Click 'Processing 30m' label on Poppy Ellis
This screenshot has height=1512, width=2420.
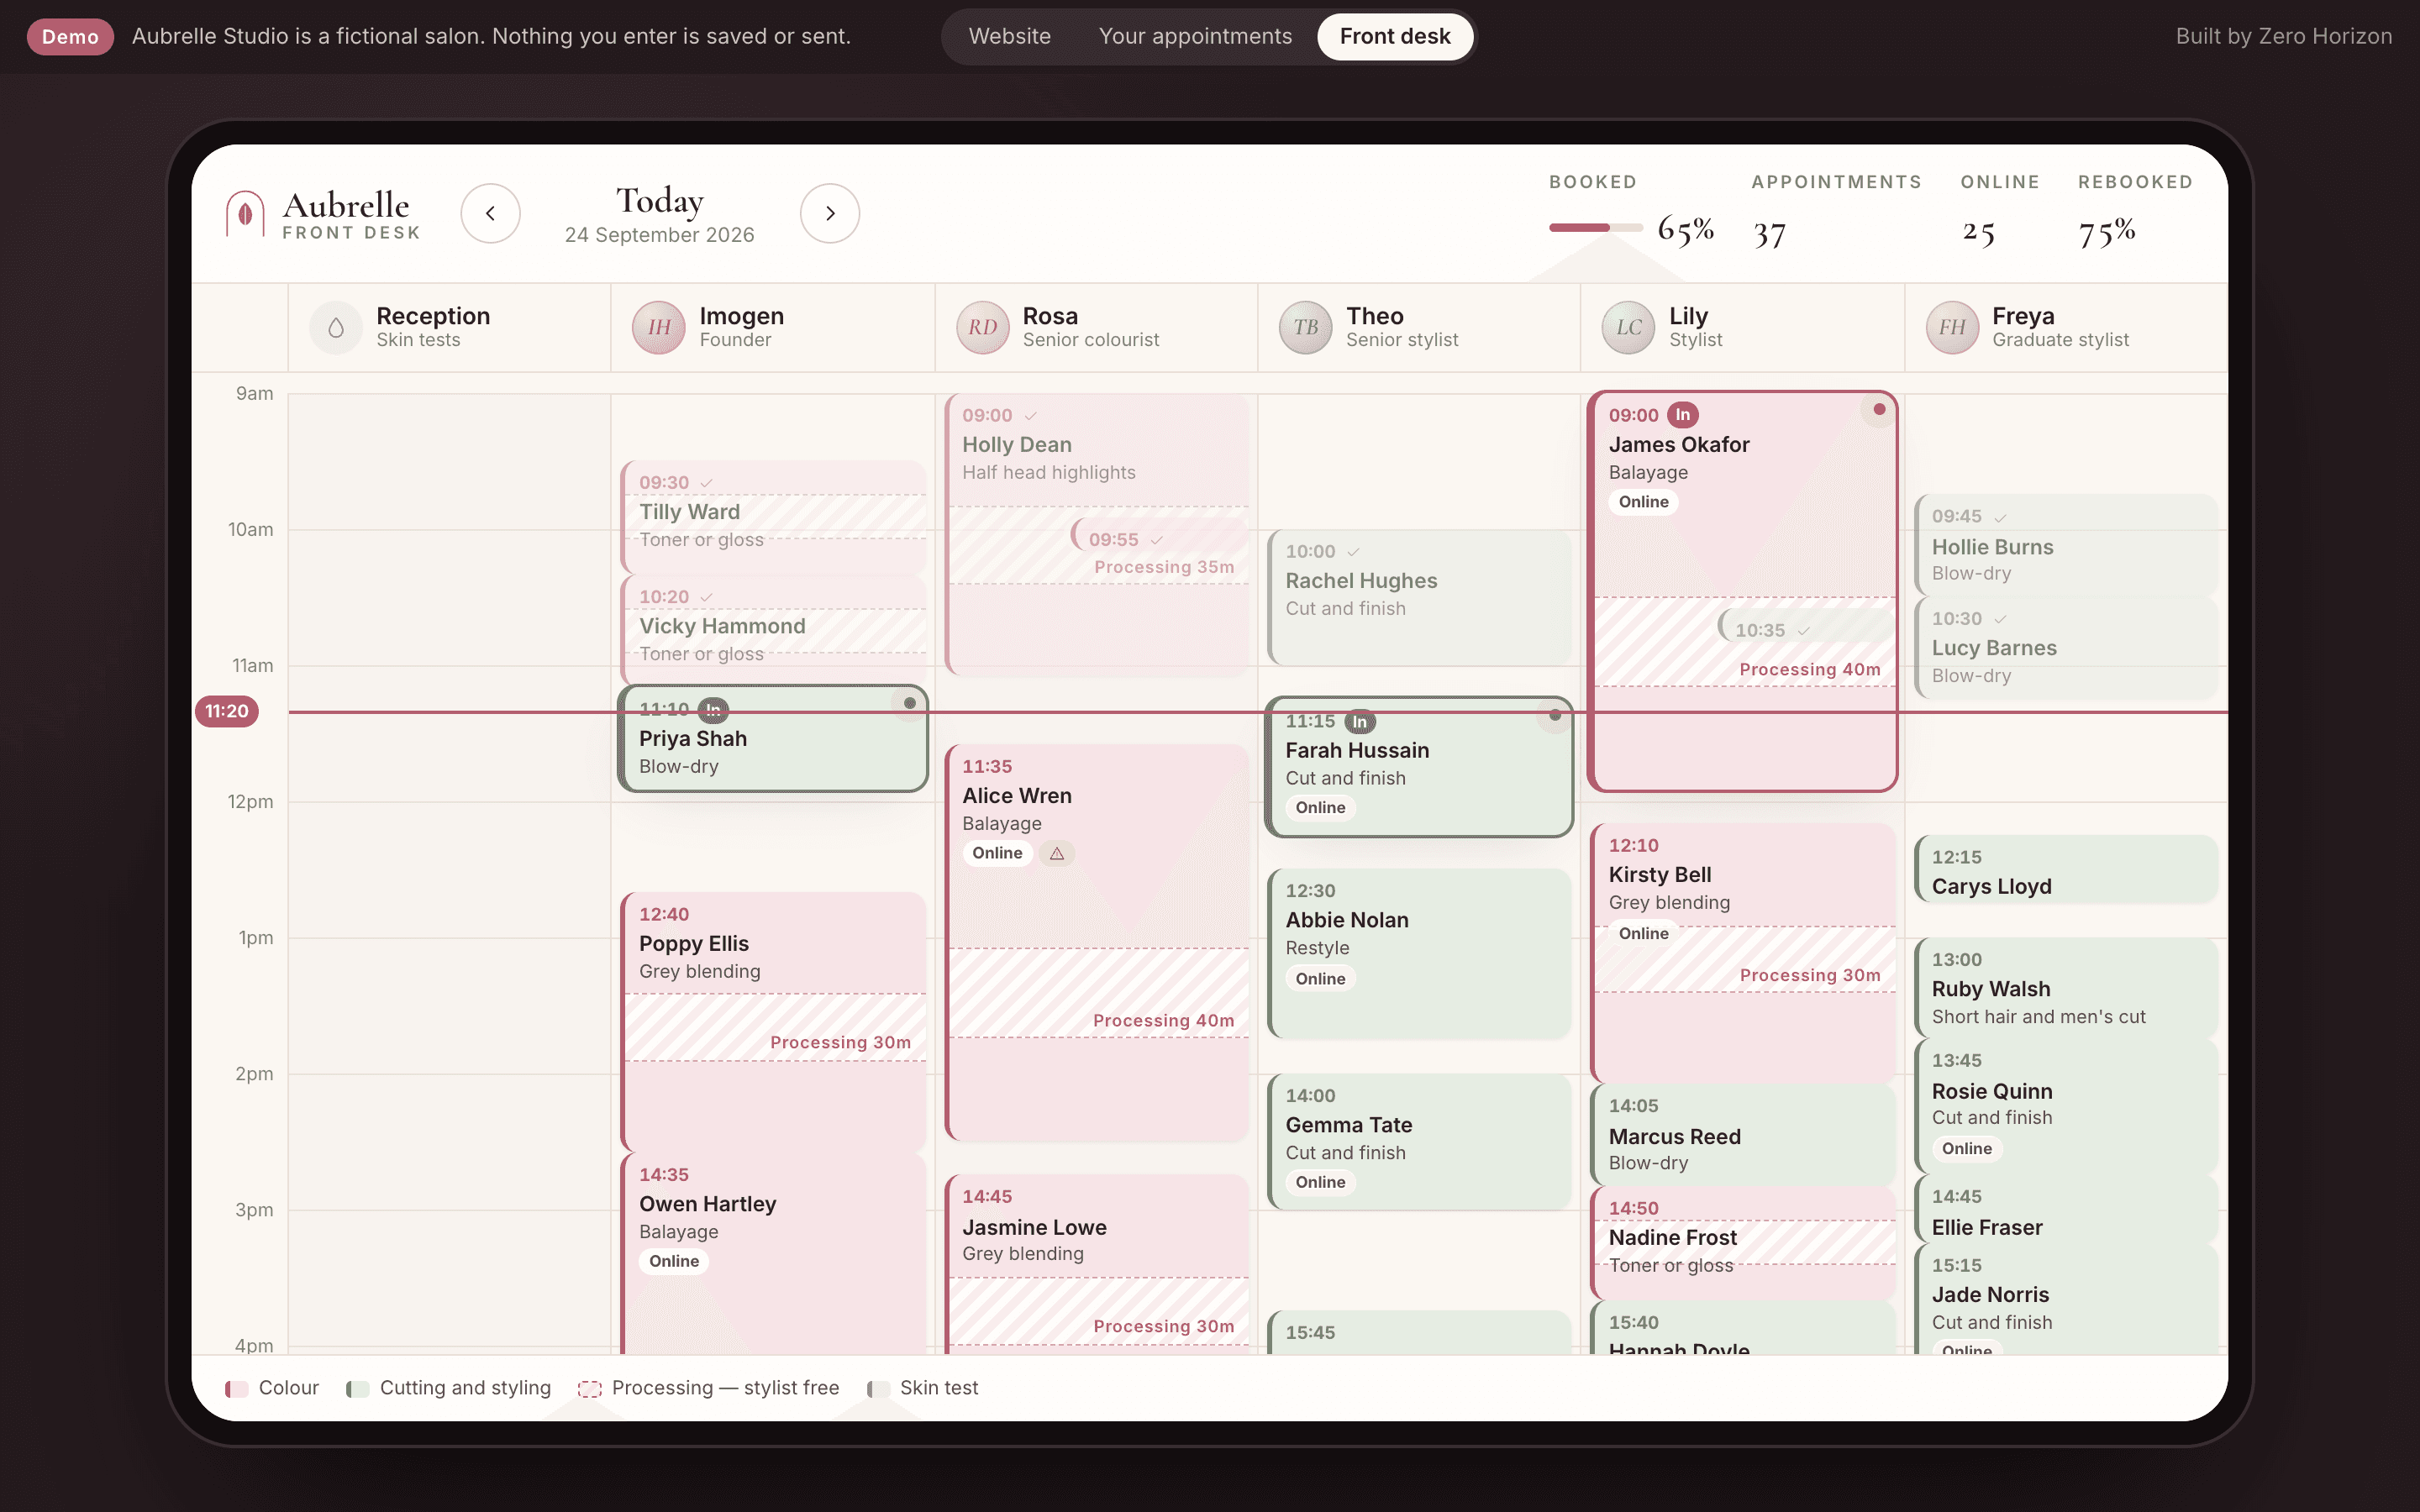click(840, 1042)
